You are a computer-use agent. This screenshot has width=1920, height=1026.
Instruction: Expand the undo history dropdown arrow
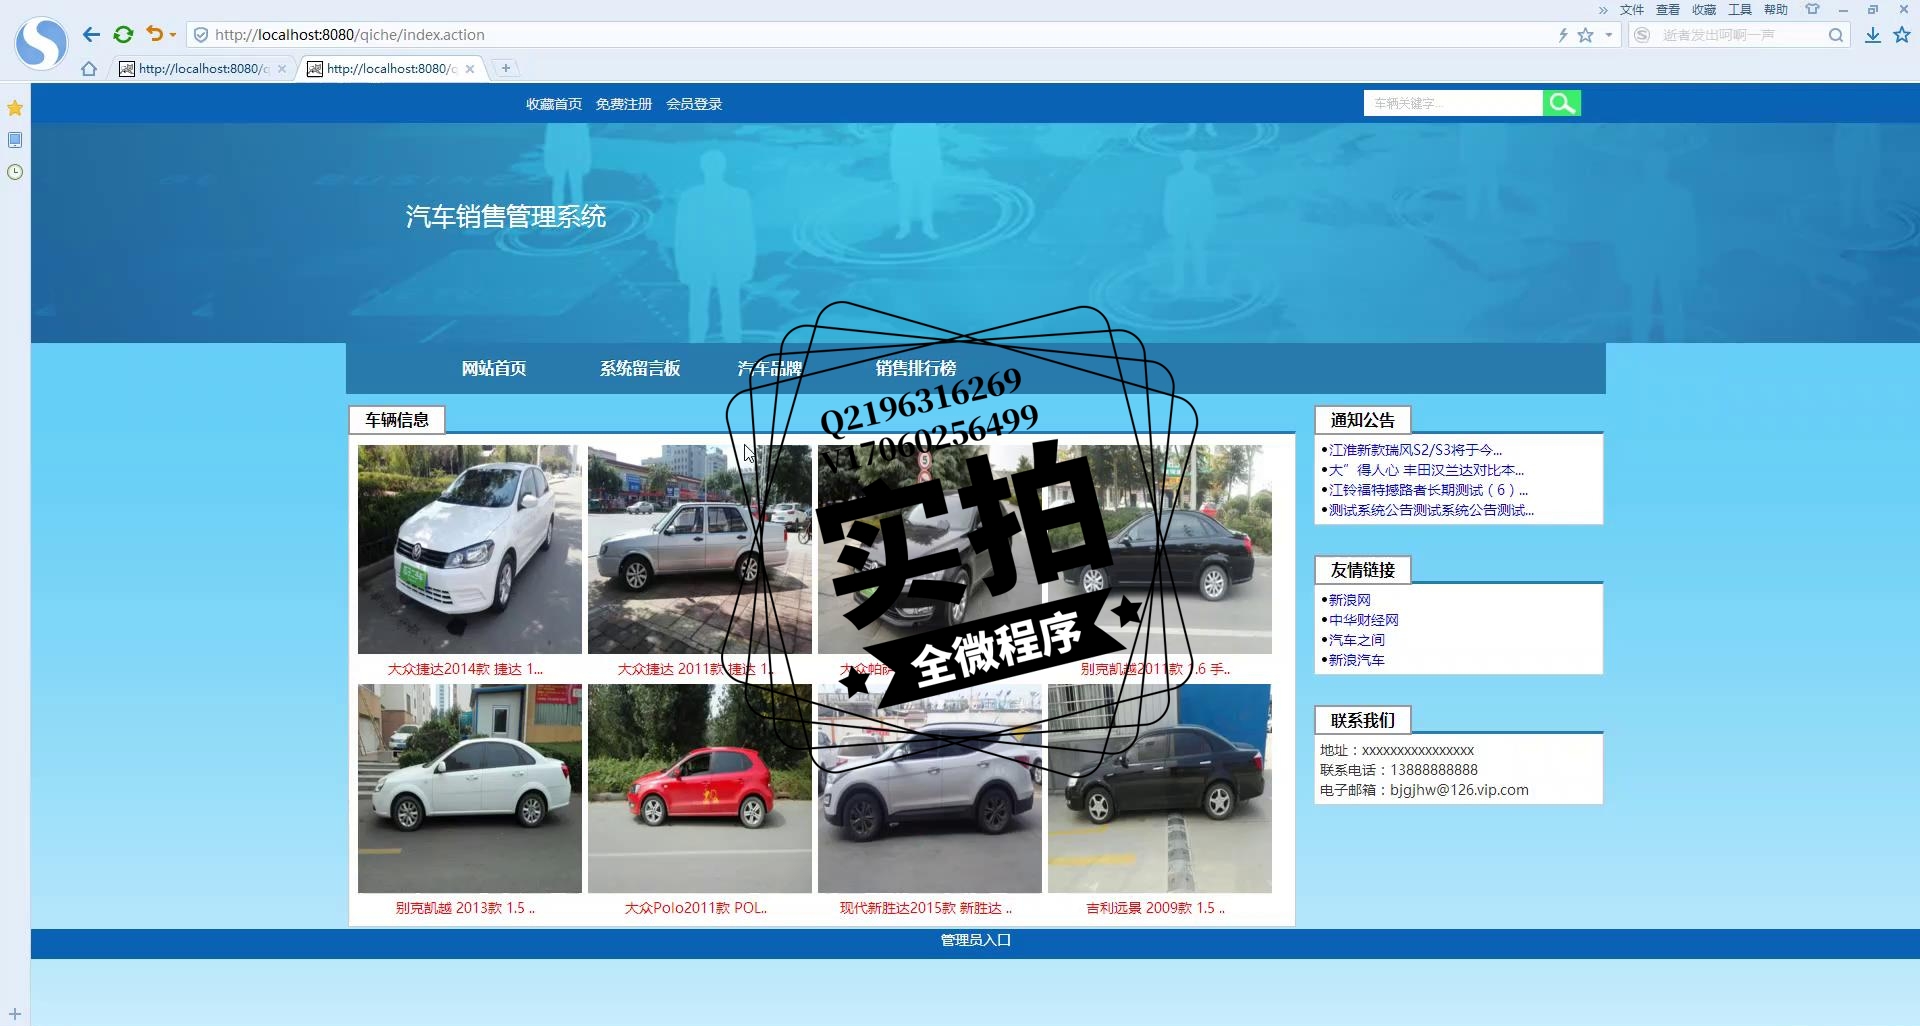point(173,35)
